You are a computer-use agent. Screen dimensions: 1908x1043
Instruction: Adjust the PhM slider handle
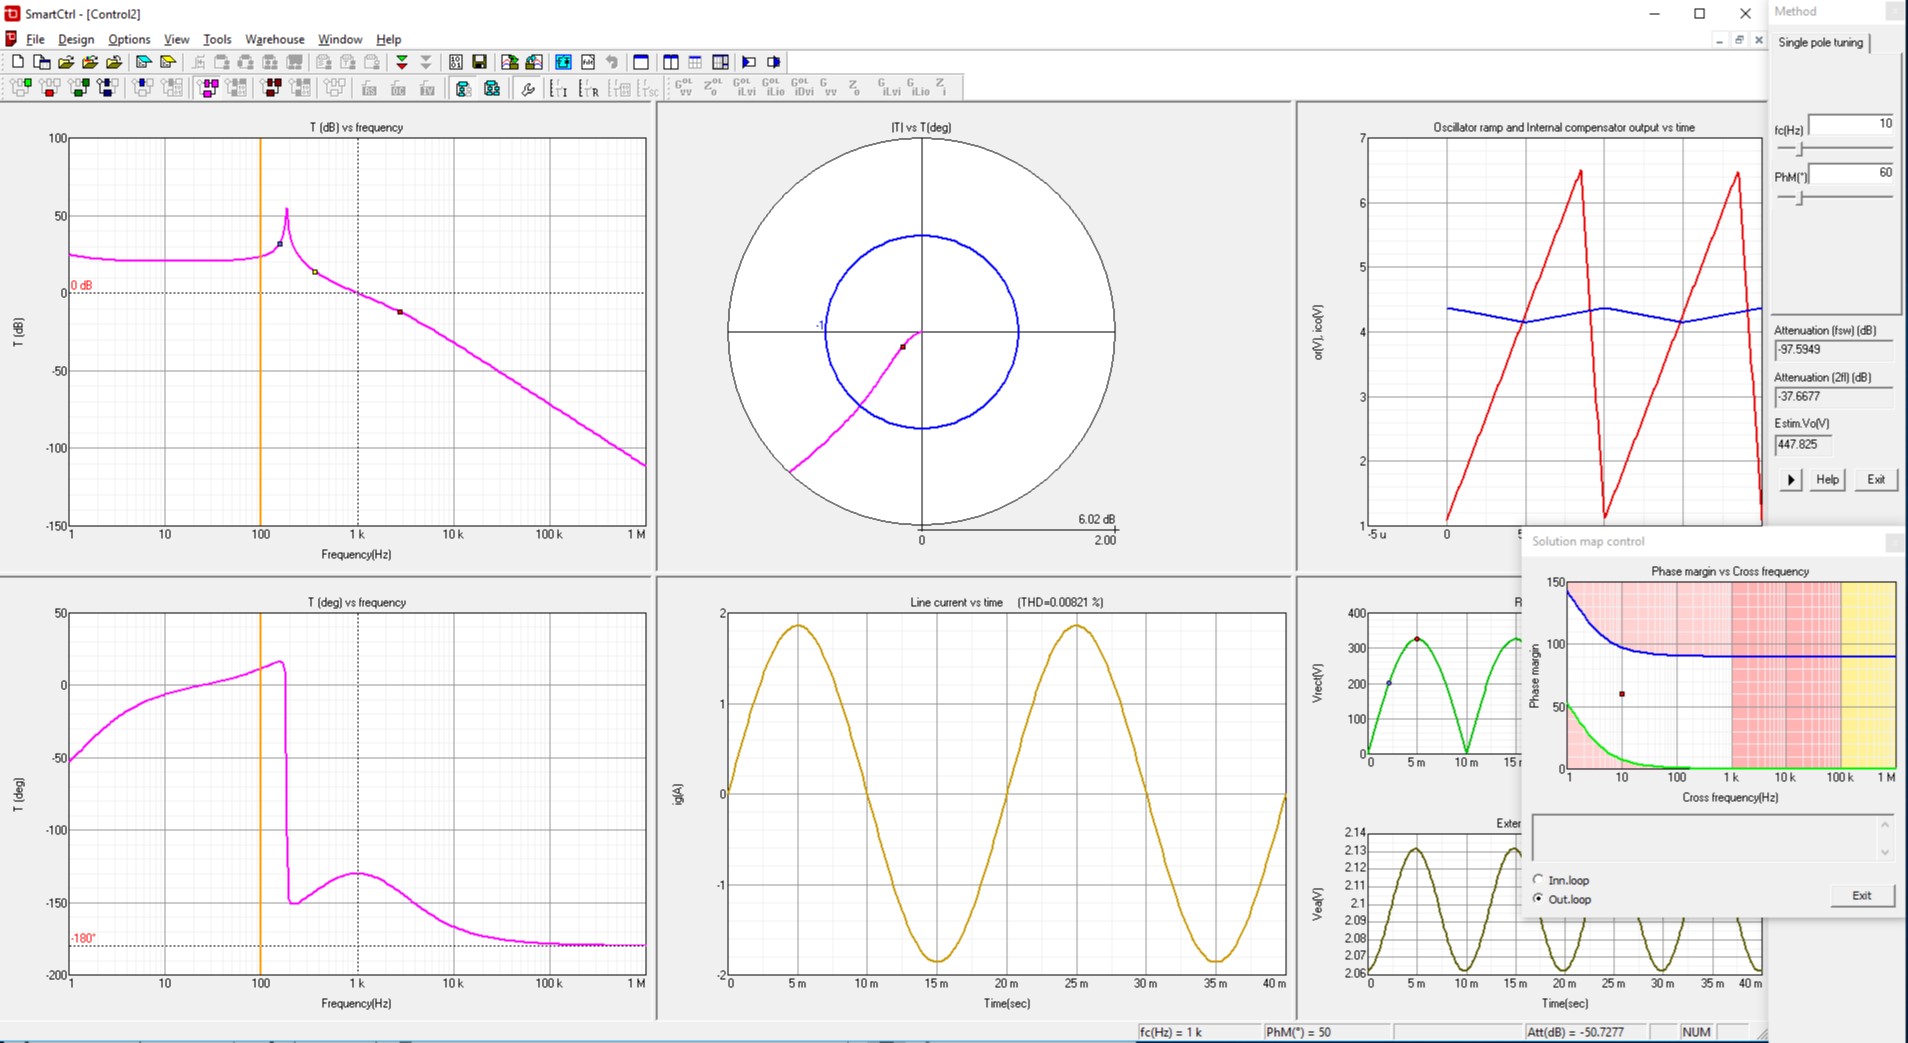point(1799,198)
